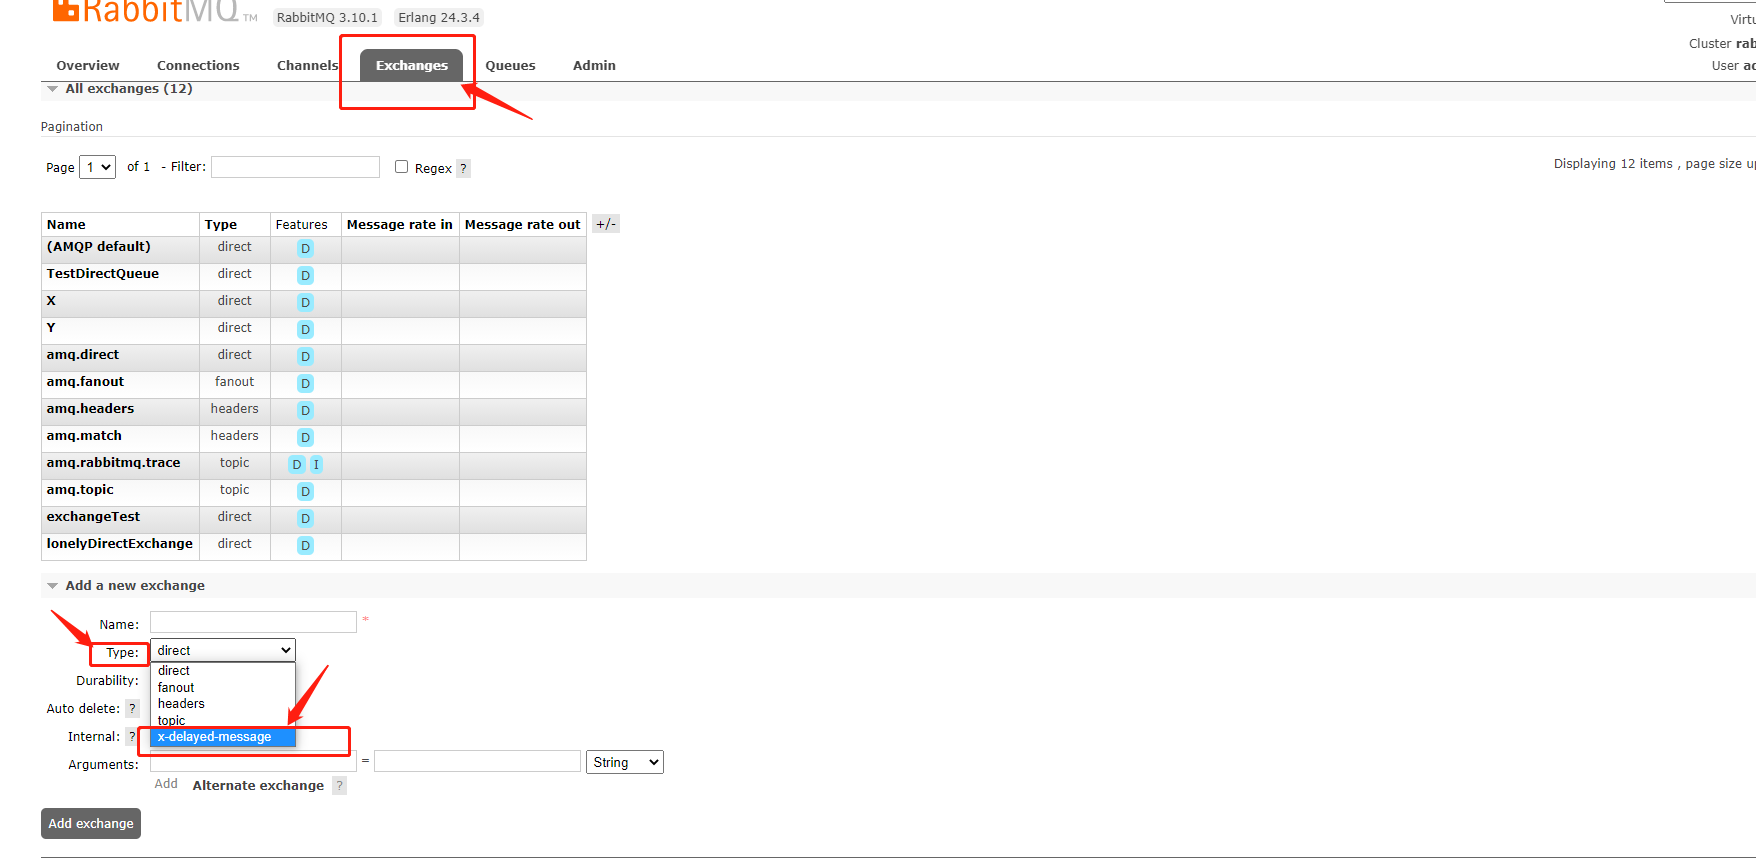The height and width of the screenshot is (859, 1756).
Task: Click D feature badge for exchangeTest
Action: (x=306, y=518)
